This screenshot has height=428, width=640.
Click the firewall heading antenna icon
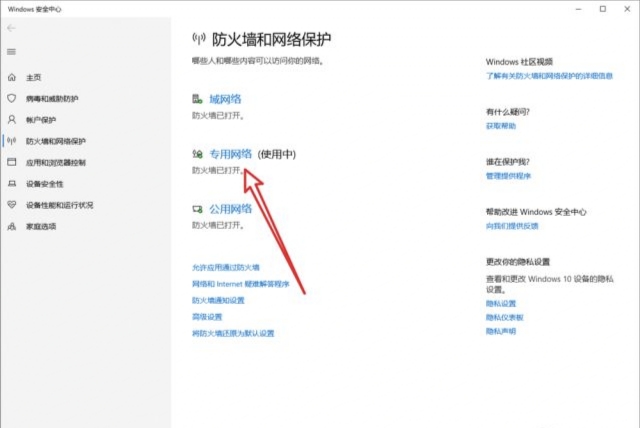[x=199, y=39]
